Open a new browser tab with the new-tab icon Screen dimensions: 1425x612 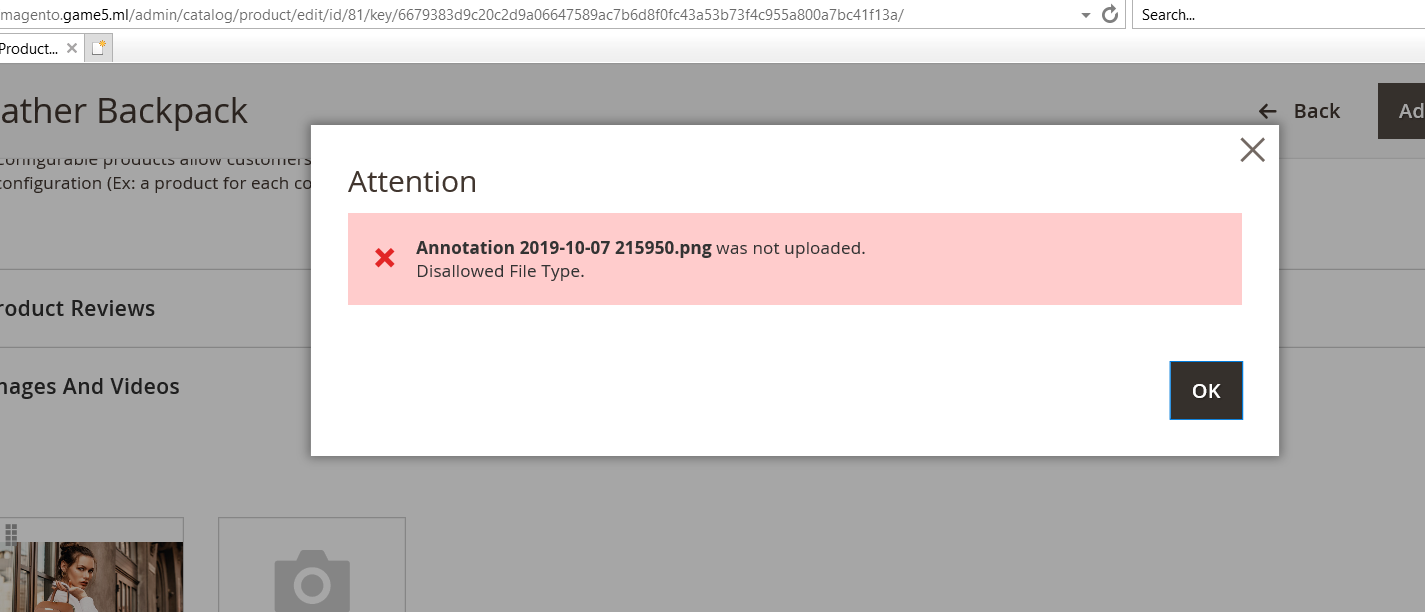tap(97, 46)
